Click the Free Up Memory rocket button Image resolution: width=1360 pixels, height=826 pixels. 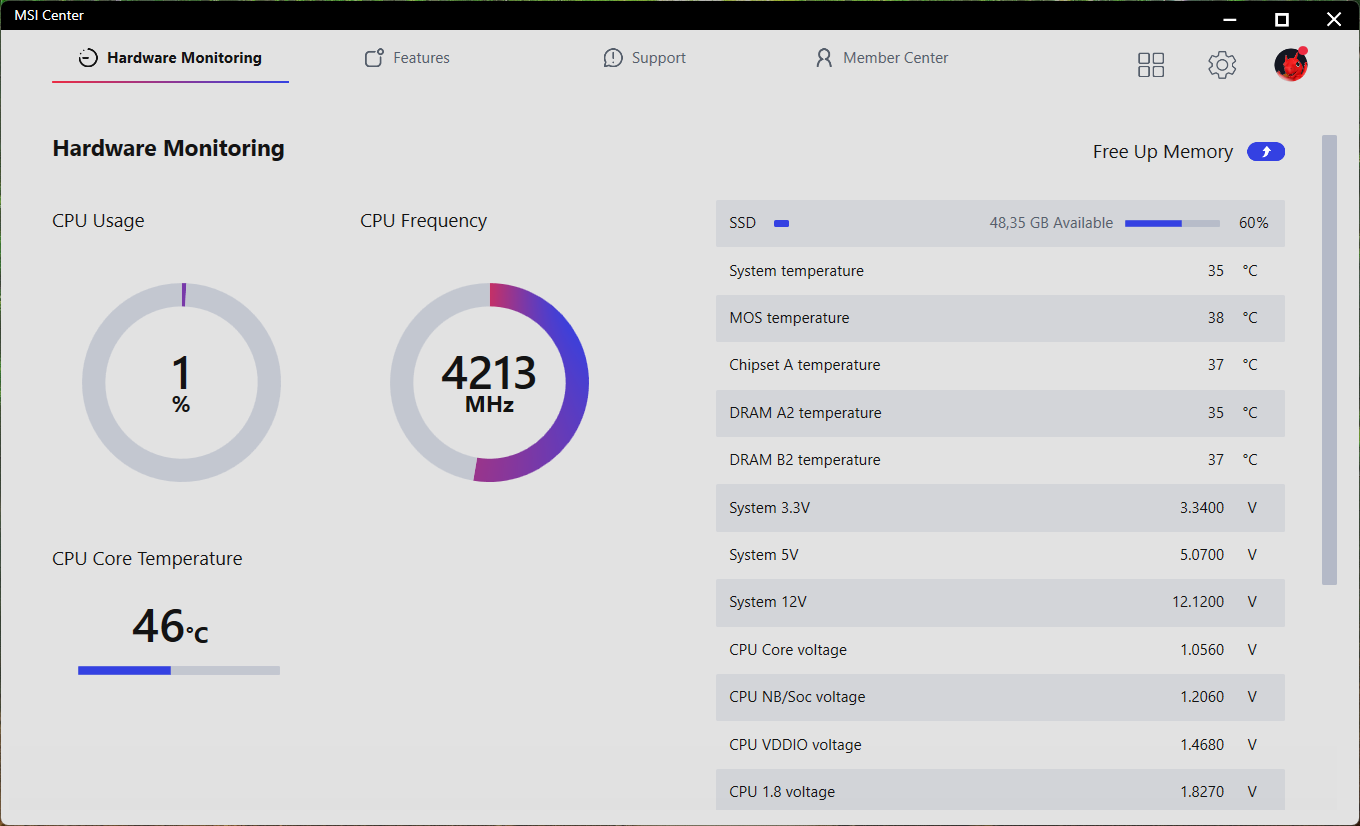(x=1265, y=152)
